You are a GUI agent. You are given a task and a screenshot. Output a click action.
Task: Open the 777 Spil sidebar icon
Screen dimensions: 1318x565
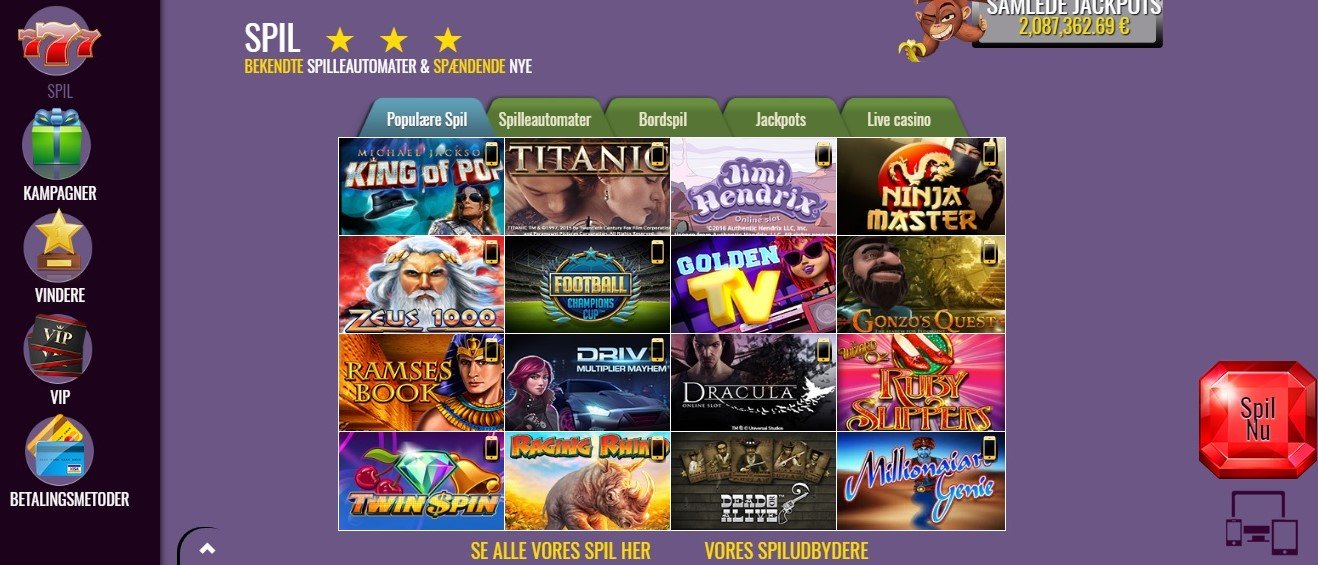click(59, 42)
